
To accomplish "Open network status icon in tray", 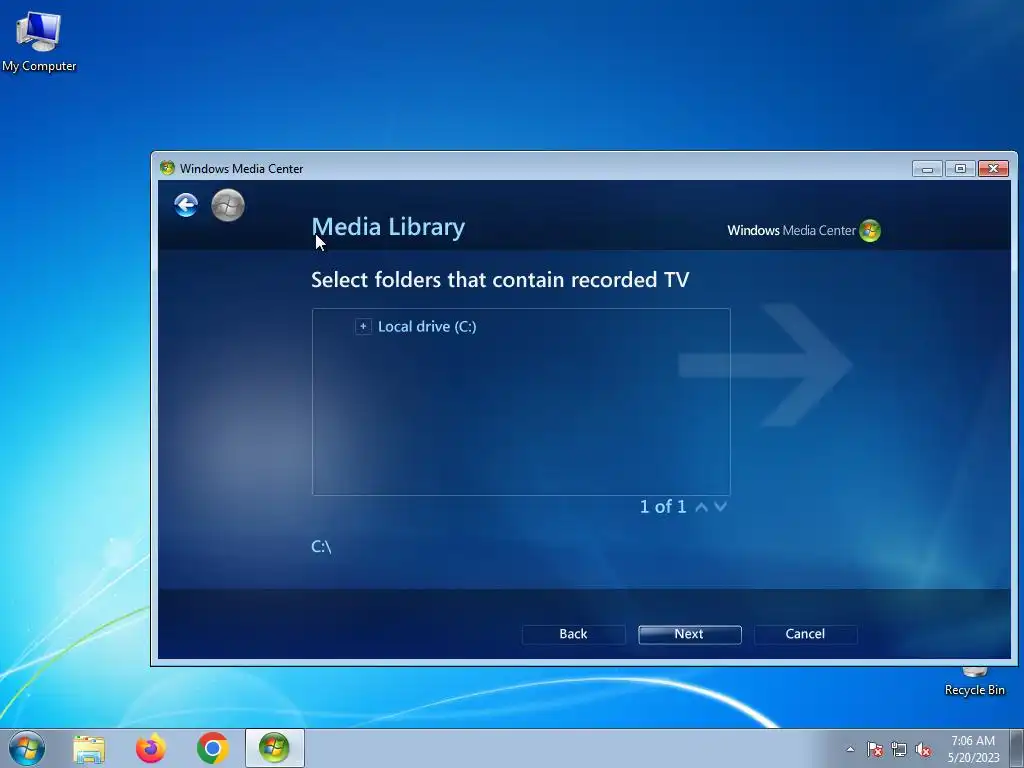I will pyautogui.click(x=899, y=749).
